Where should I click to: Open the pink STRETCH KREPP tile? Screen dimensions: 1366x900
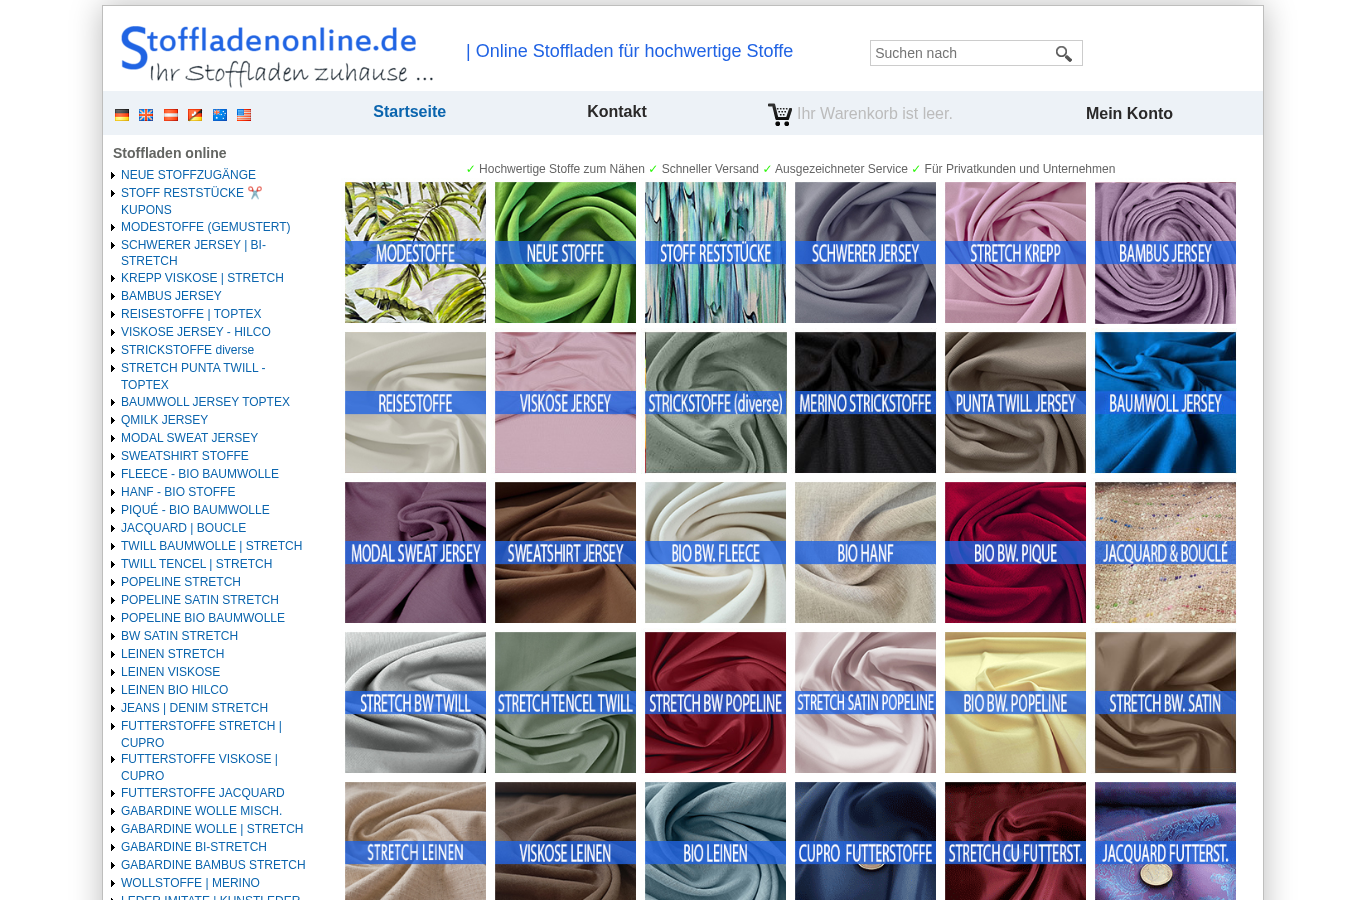point(1015,252)
